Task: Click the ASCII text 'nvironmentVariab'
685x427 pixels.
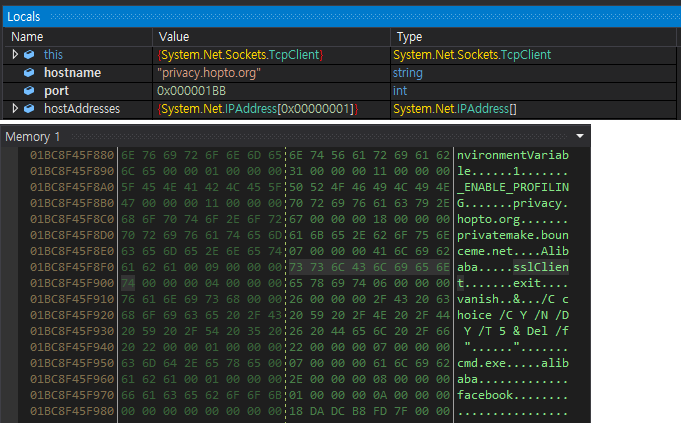Action: [x=513, y=155]
